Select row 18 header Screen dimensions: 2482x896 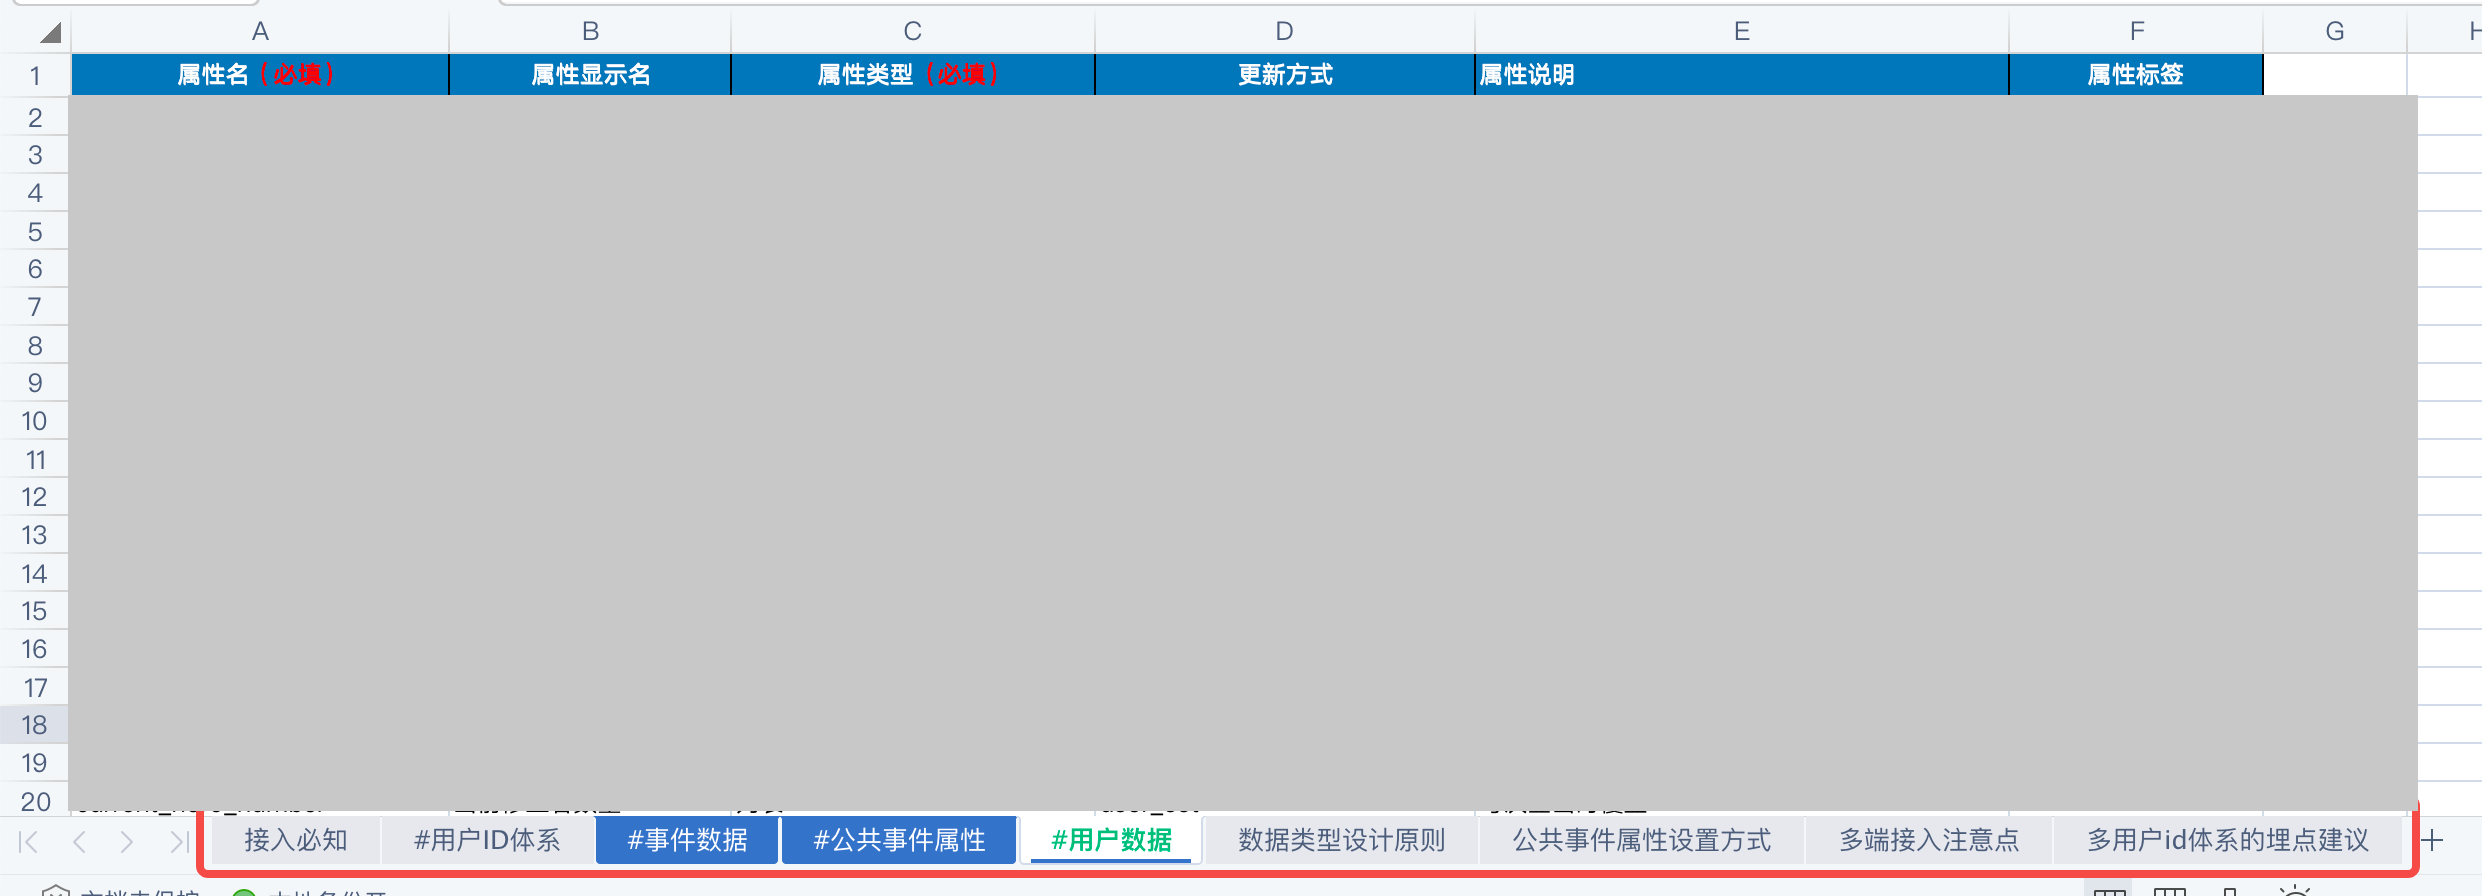(35, 725)
